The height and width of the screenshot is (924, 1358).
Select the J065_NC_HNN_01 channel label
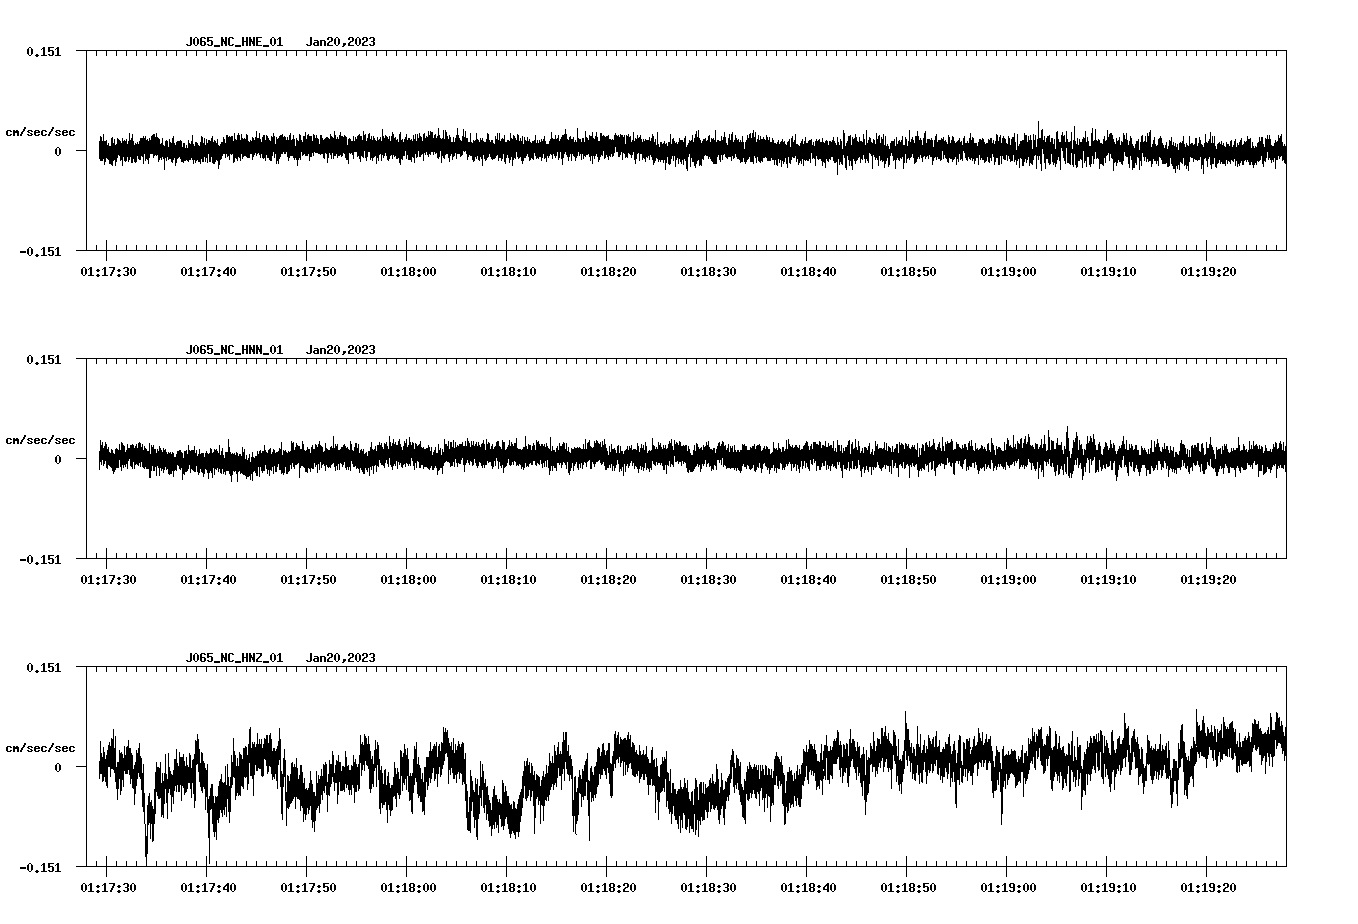click(x=233, y=349)
